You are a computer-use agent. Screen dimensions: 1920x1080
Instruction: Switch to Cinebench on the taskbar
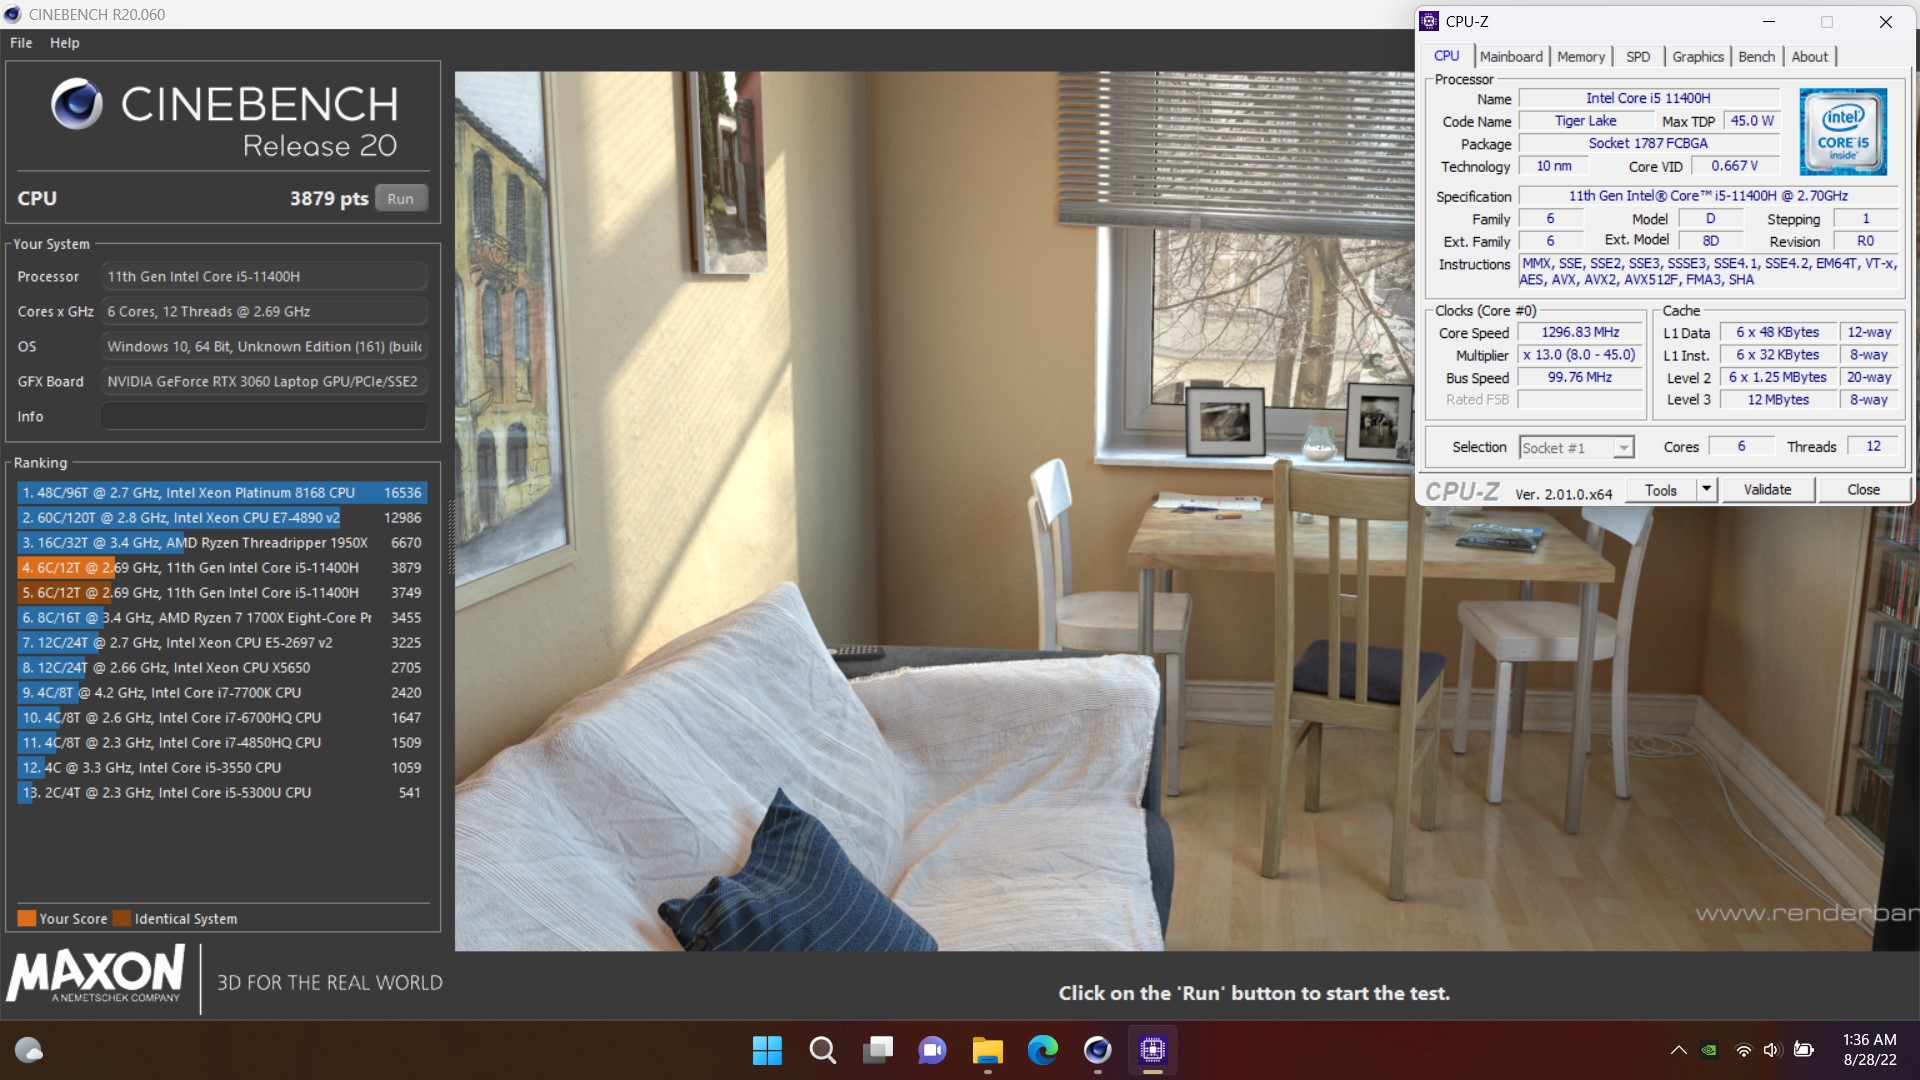click(x=1097, y=1050)
